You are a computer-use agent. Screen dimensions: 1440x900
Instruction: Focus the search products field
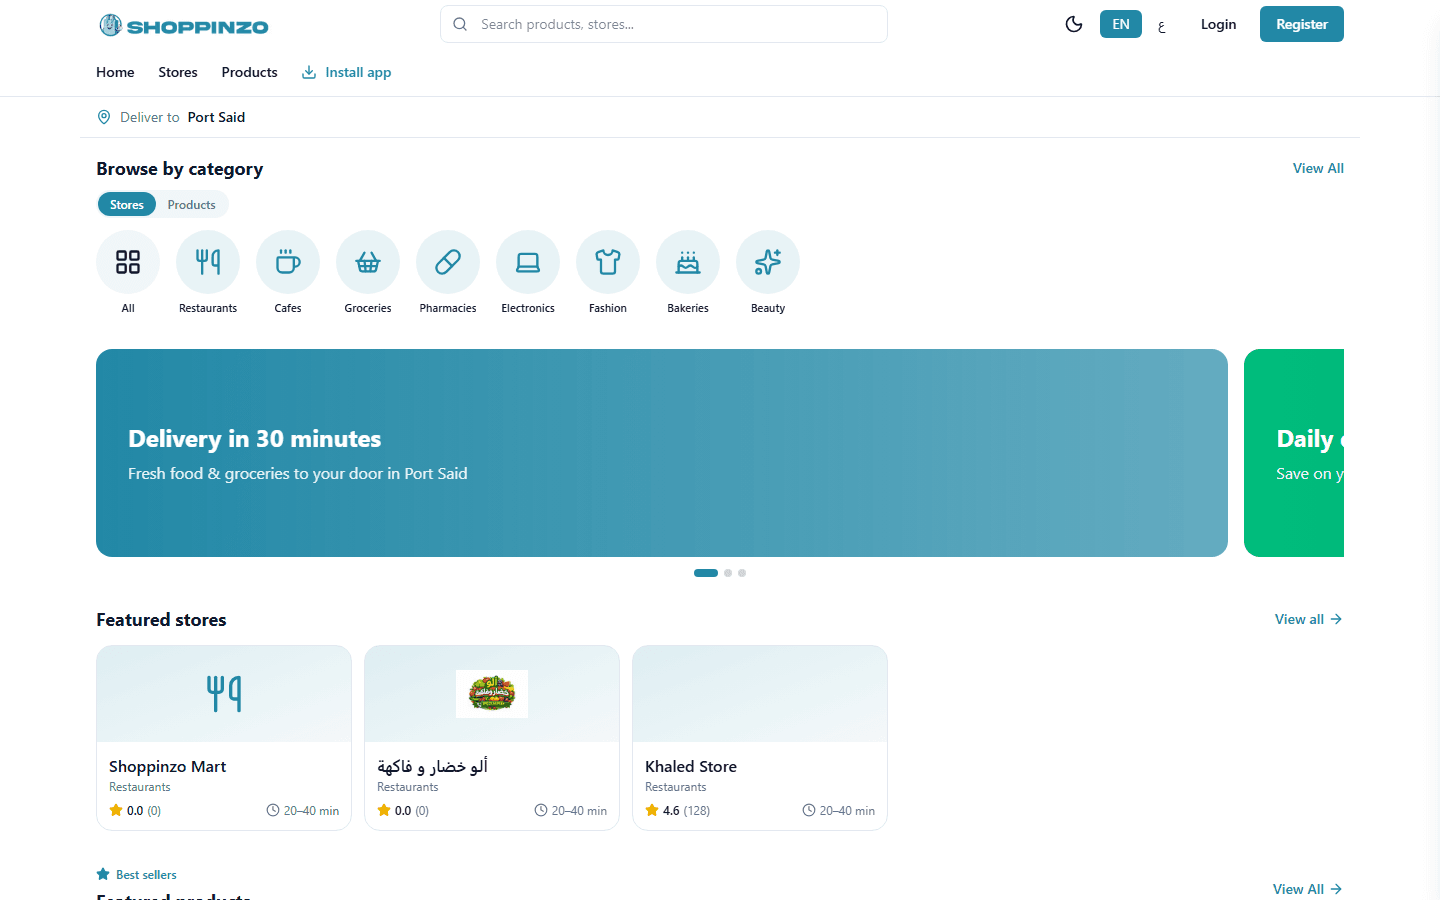[x=664, y=24]
